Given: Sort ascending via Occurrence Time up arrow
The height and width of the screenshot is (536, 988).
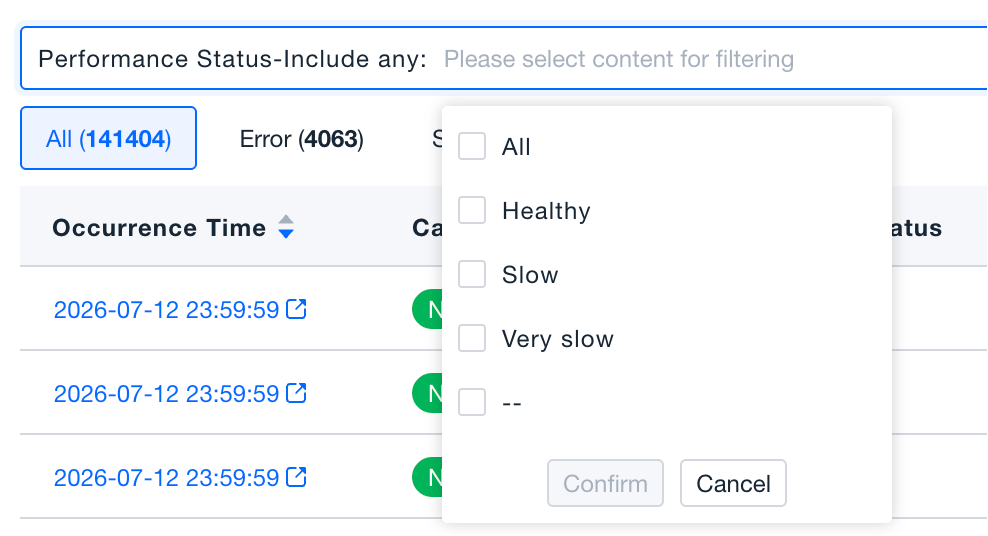Looking at the screenshot, I should tap(286, 220).
